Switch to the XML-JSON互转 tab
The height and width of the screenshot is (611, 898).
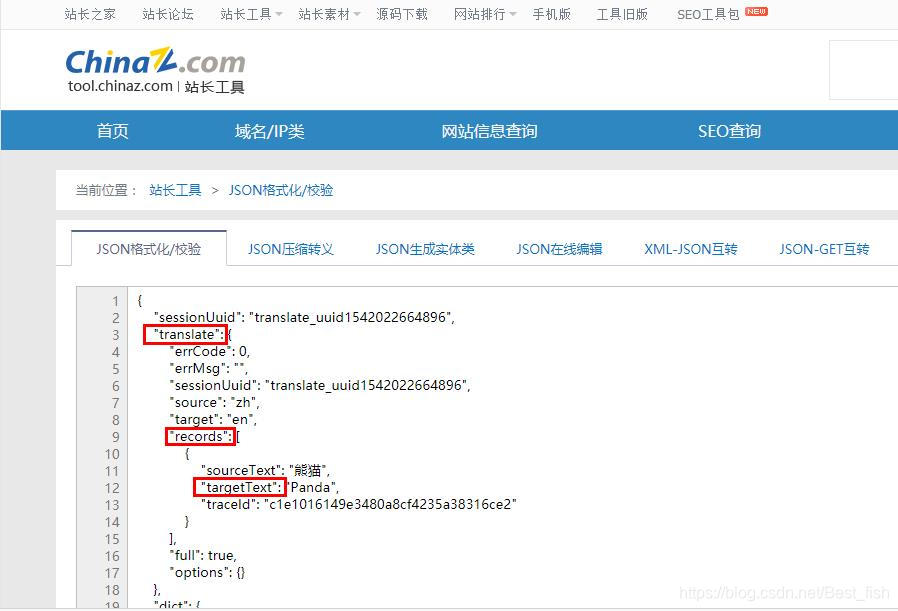(x=691, y=249)
